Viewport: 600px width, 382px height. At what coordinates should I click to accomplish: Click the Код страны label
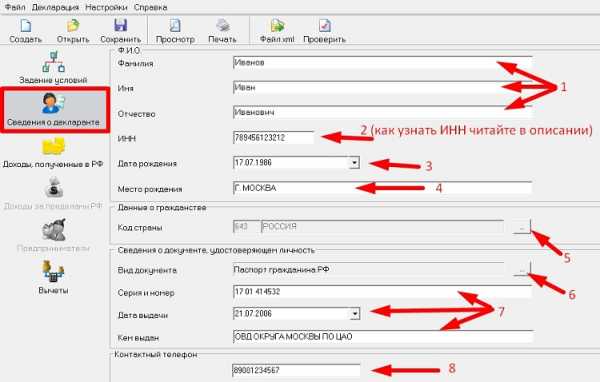click(x=140, y=228)
